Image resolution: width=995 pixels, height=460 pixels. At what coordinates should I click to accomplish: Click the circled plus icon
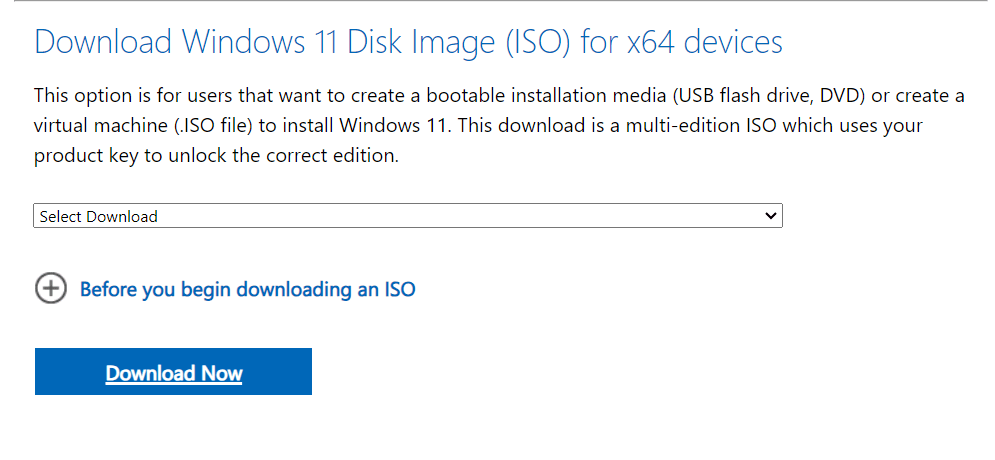pos(50,289)
